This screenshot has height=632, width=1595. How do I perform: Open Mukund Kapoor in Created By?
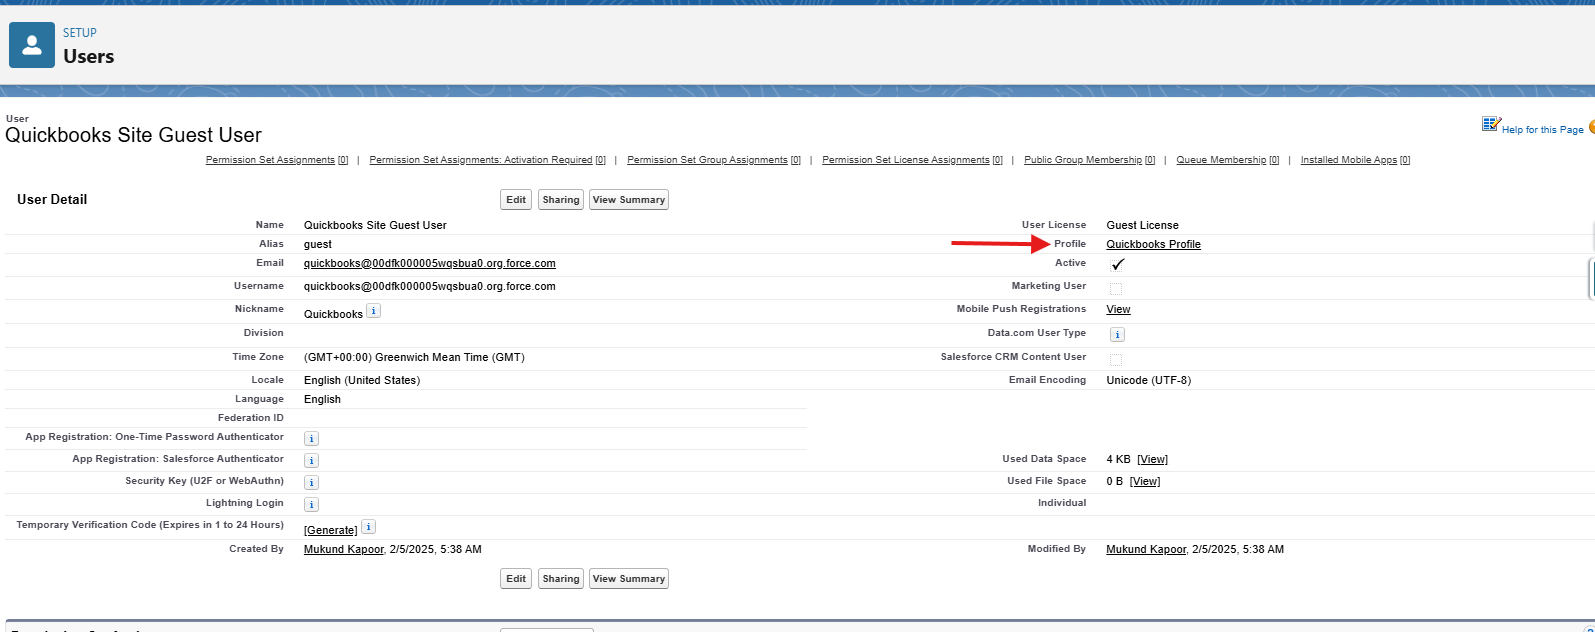pos(344,550)
